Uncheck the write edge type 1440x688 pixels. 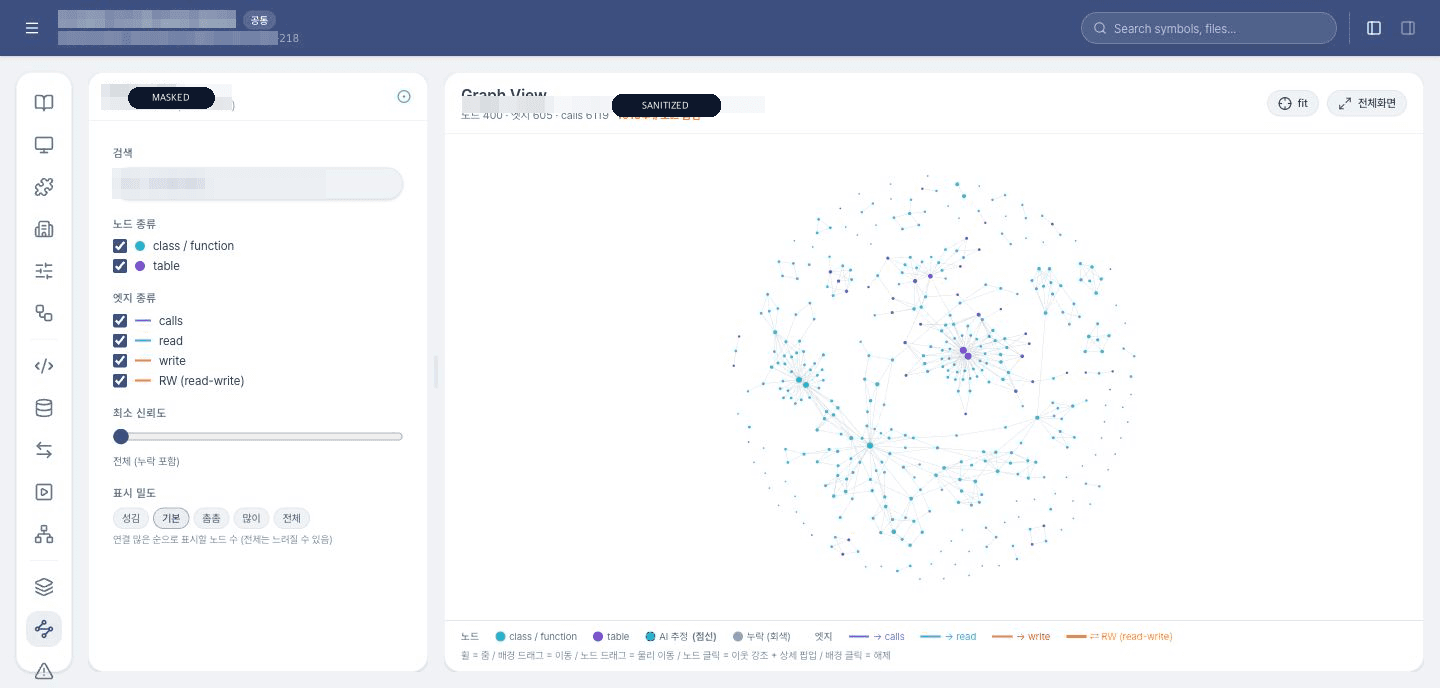[120, 361]
